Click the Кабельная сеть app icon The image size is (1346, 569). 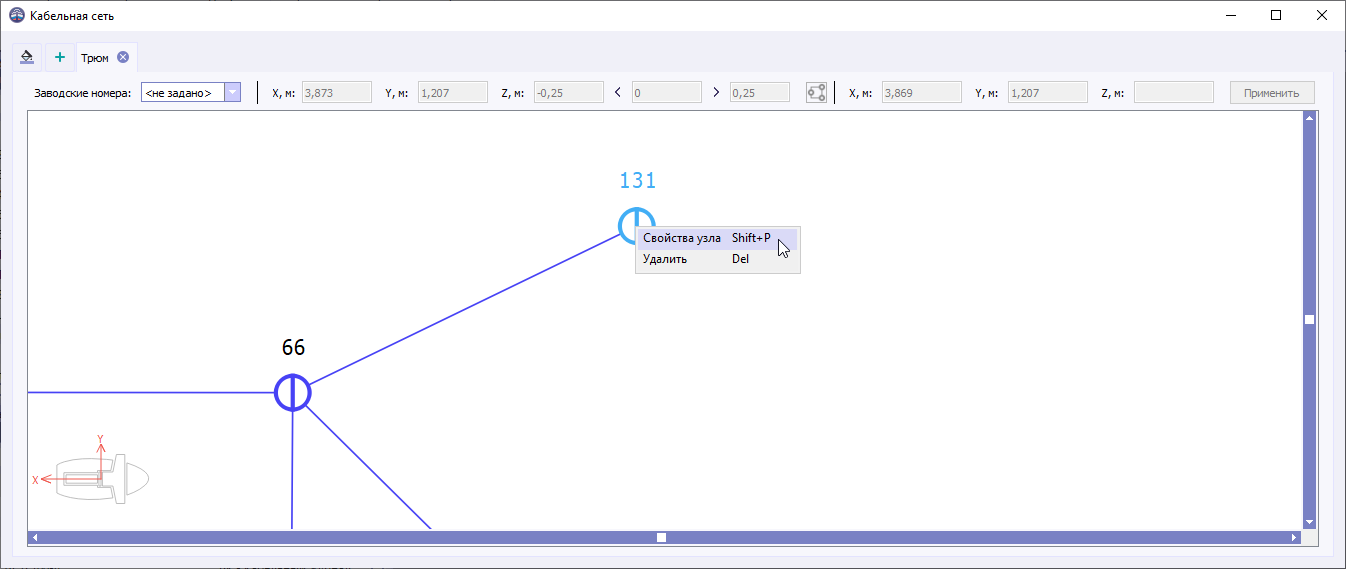[16, 16]
